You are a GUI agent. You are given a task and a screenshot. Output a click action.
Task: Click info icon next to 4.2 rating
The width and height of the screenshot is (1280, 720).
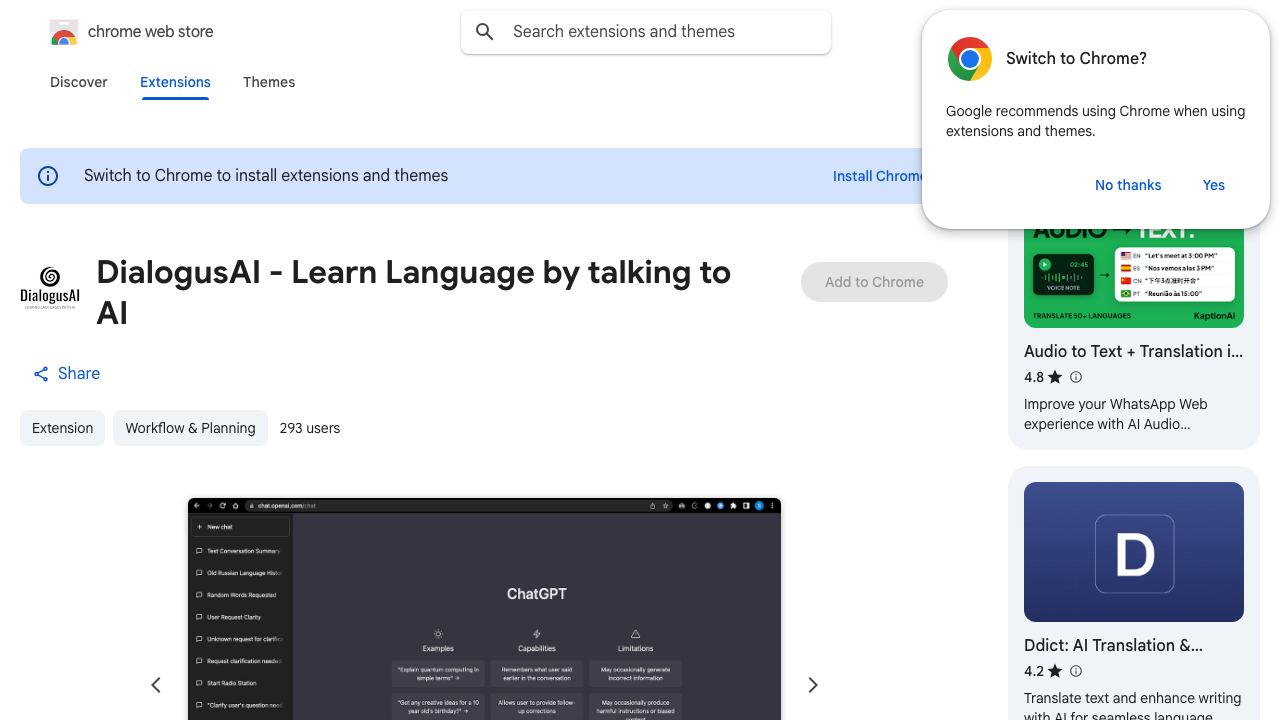(1076, 671)
